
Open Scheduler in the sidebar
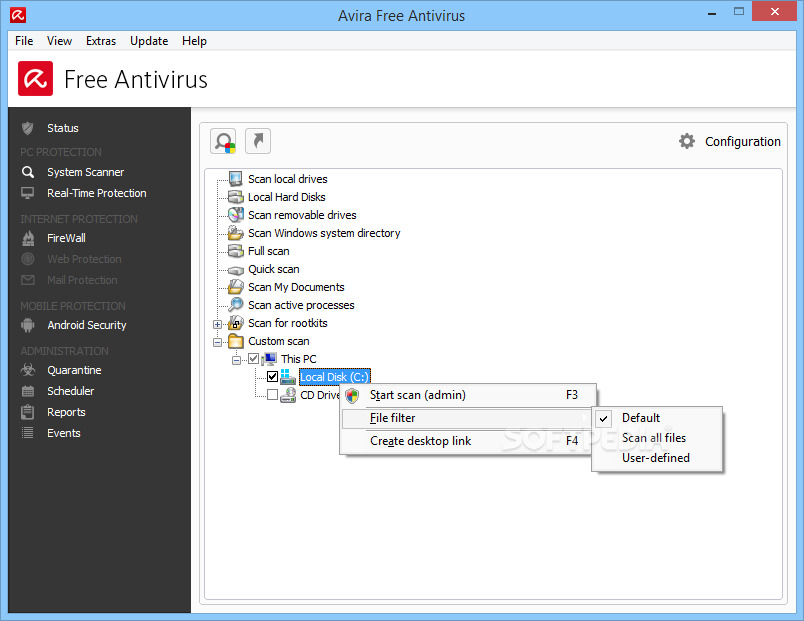pyautogui.click(x=70, y=391)
